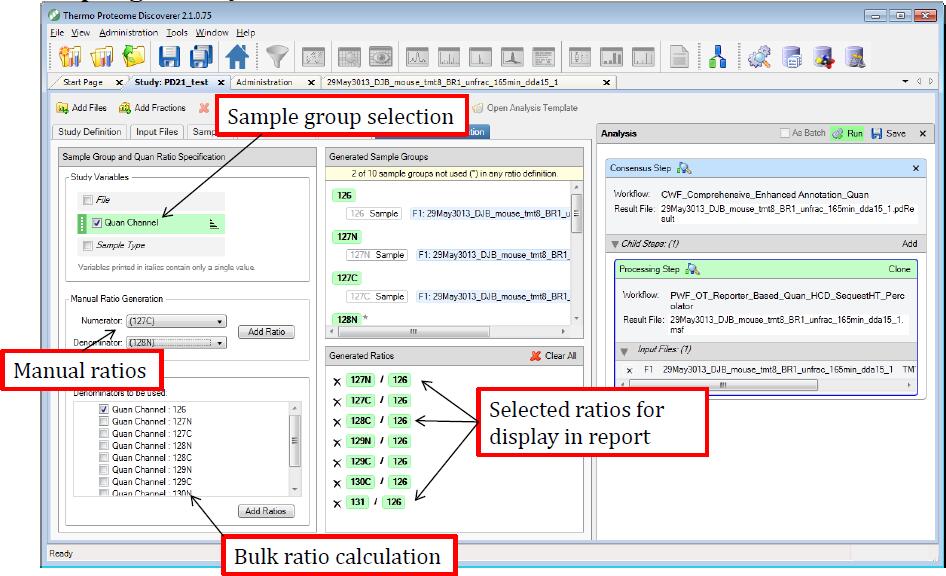Image resolution: width=946 pixels, height=576 pixels.
Task: Check the File study variable checkbox
Action: [89, 201]
